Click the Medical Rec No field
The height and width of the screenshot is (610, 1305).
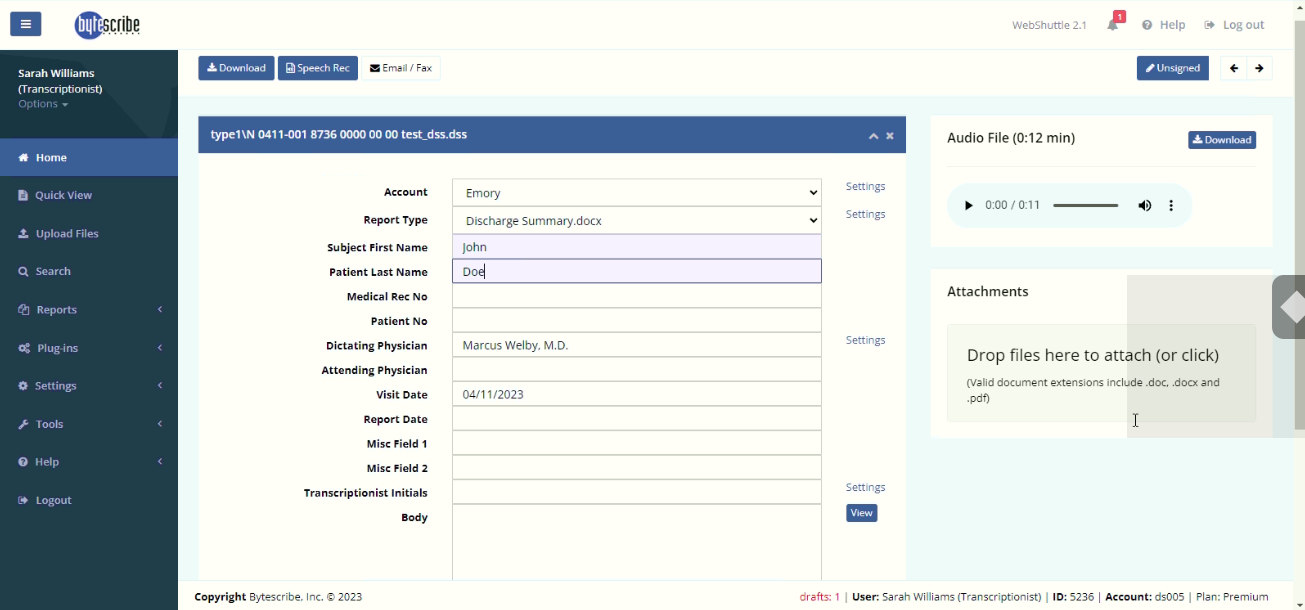[637, 296]
